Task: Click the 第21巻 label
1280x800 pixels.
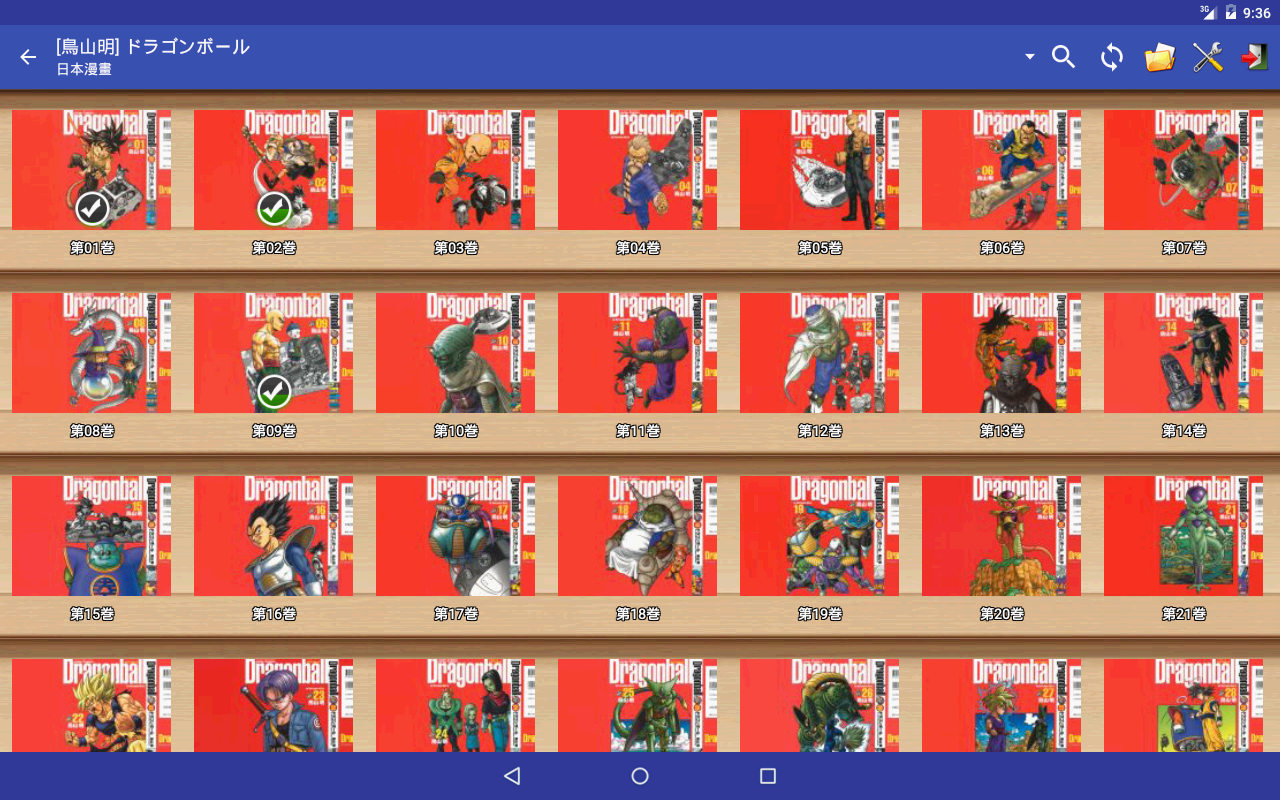Action: click(x=1184, y=614)
